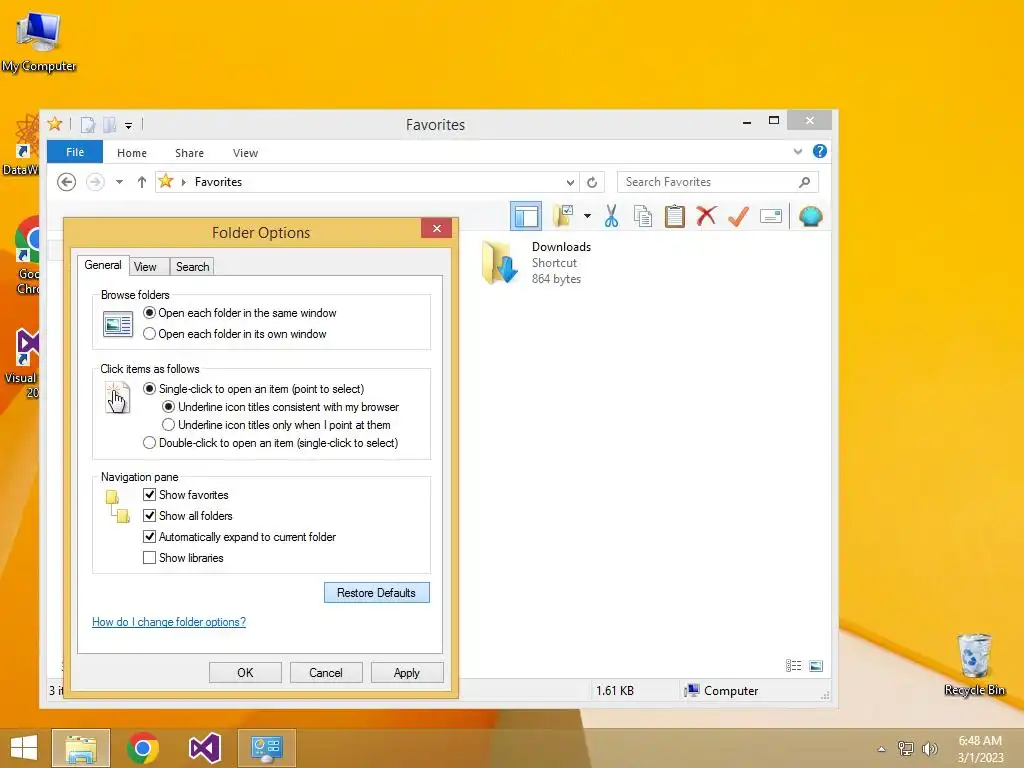This screenshot has height=768, width=1024.
Task: Click the Forward navigation arrow
Action: click(x=95, y=182)
